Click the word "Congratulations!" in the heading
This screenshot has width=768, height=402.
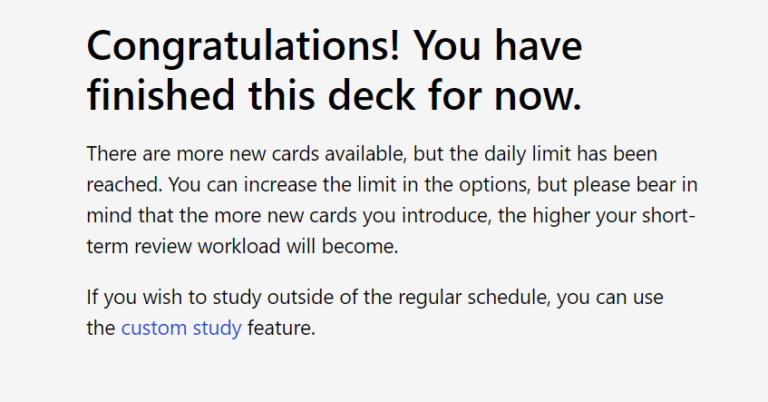click(243, 47)
